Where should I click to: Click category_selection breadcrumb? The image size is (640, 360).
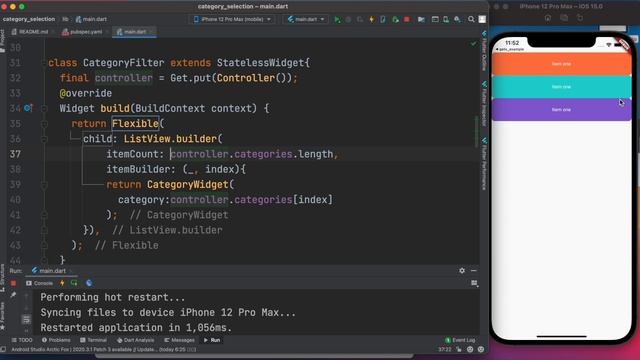pos(29,19)
